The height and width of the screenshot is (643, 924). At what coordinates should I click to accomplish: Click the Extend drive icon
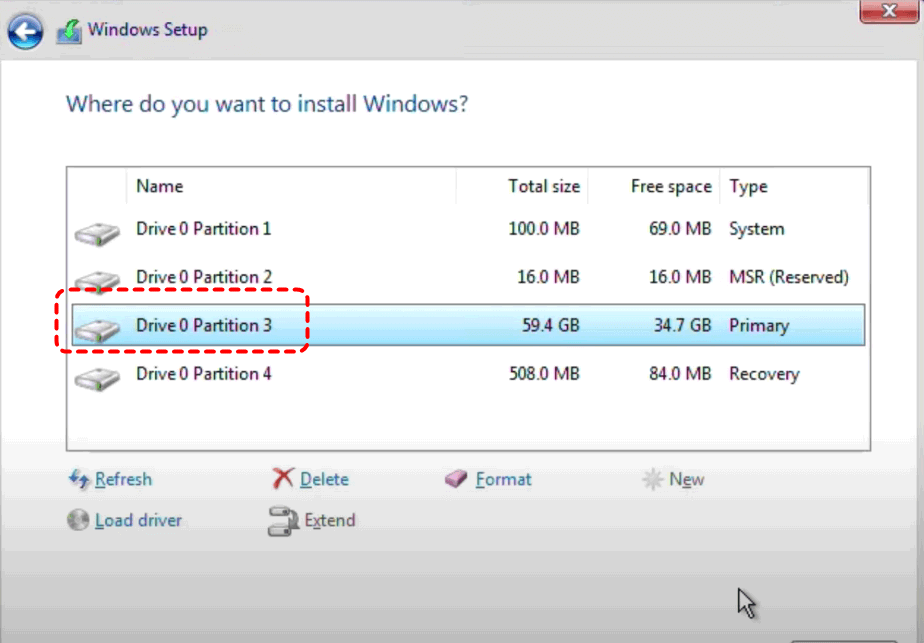(283, 521)
